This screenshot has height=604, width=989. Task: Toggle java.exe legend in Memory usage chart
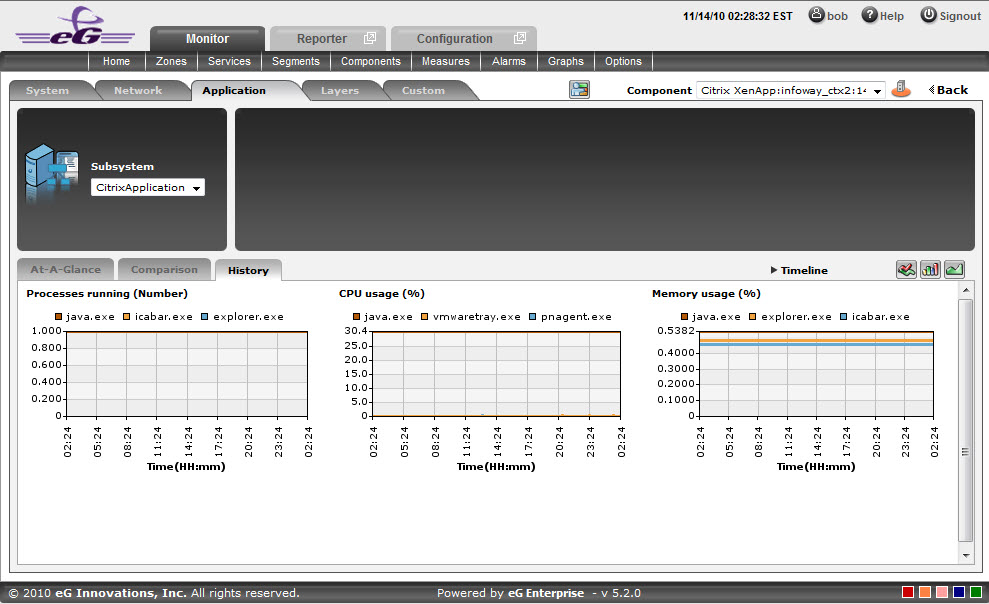711,317
